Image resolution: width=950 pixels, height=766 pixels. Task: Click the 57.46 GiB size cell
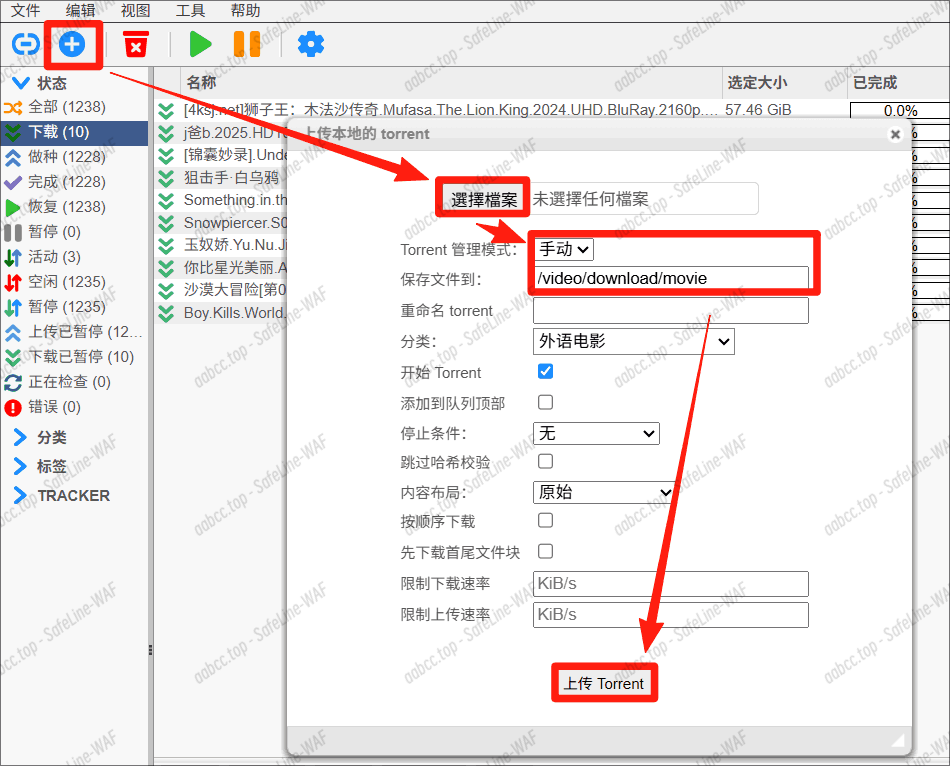coord(759,110)
